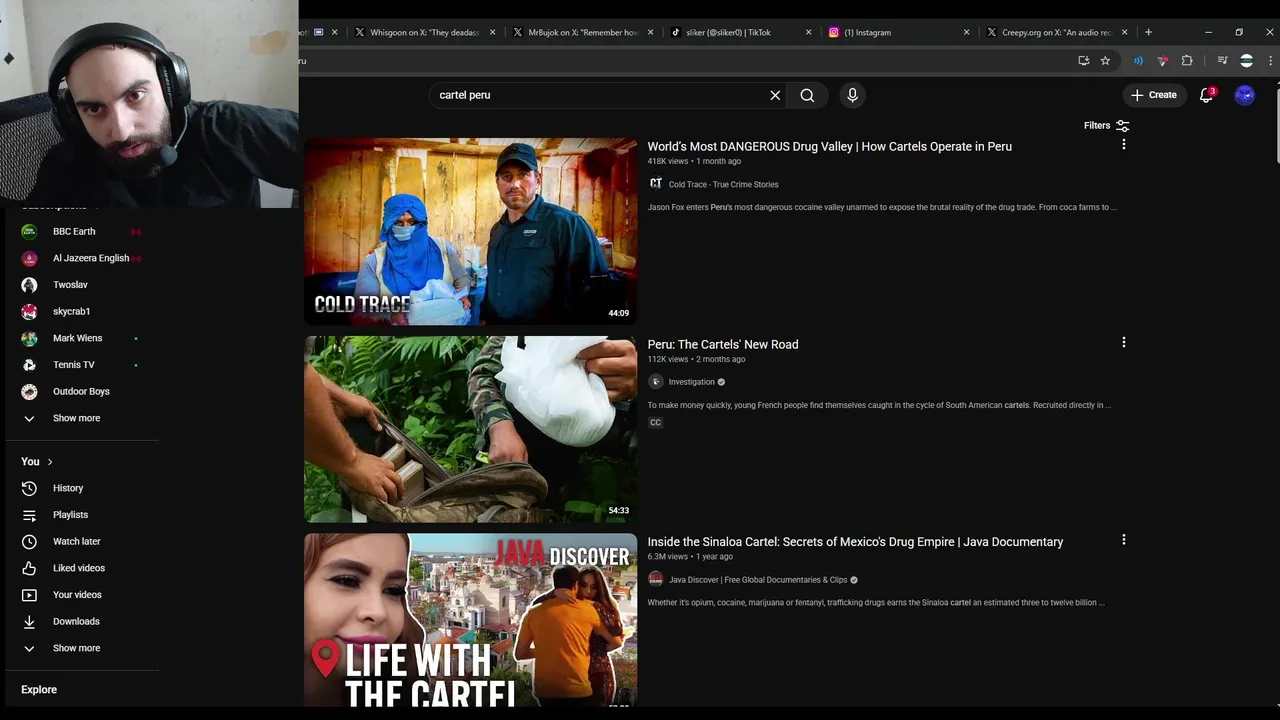The width and height of the screenshot is (1280, 720).
Task: Open more options for Sinaloa Cartel video
Action: point(1123,540)
